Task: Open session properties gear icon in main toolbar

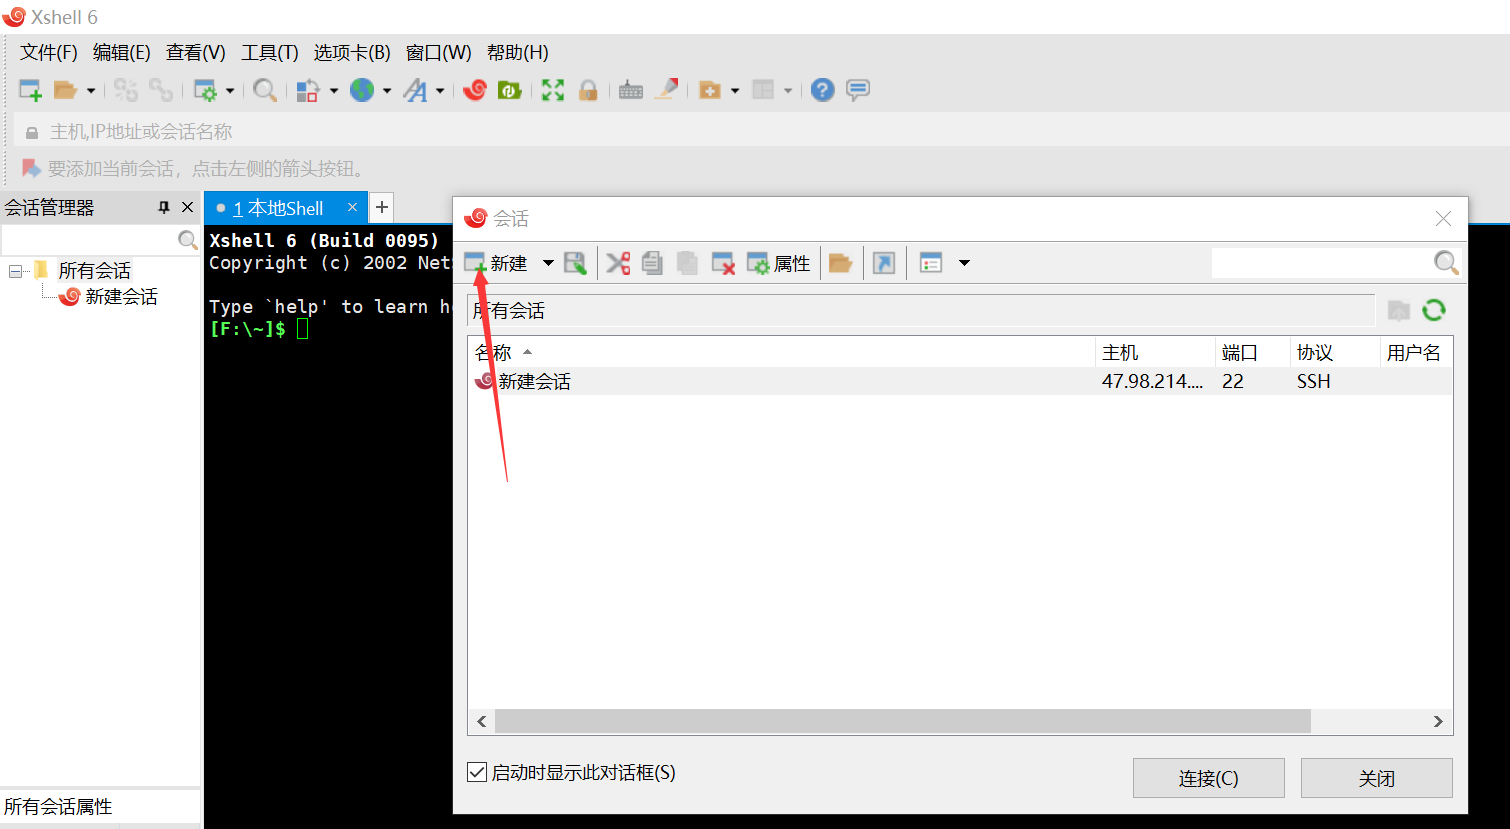Action: 205,90
